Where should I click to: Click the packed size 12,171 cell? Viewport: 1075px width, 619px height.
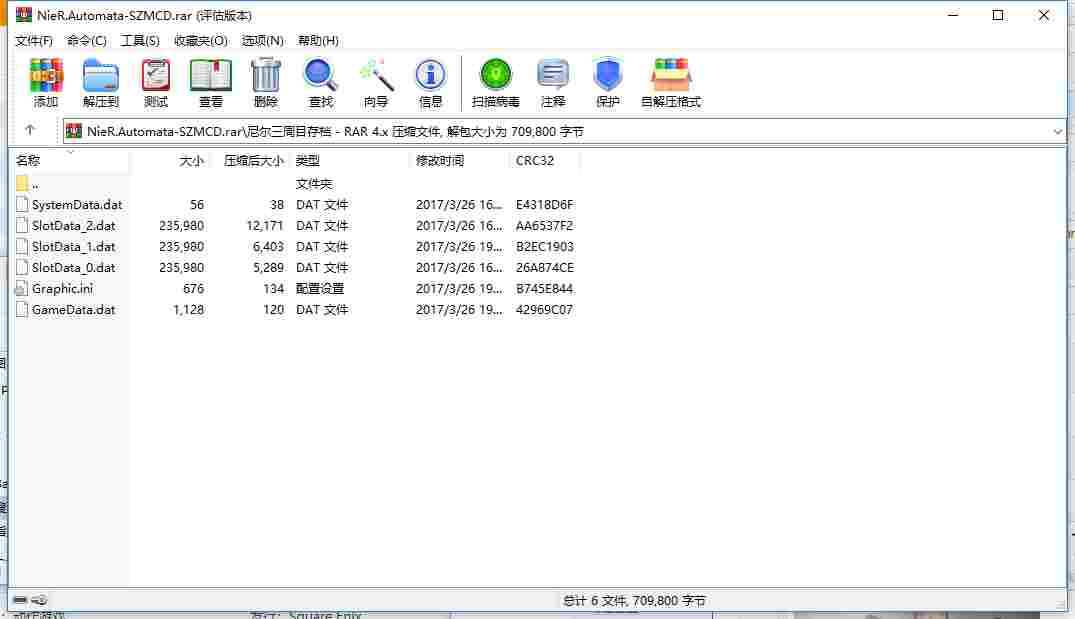(x=265, y=226)
